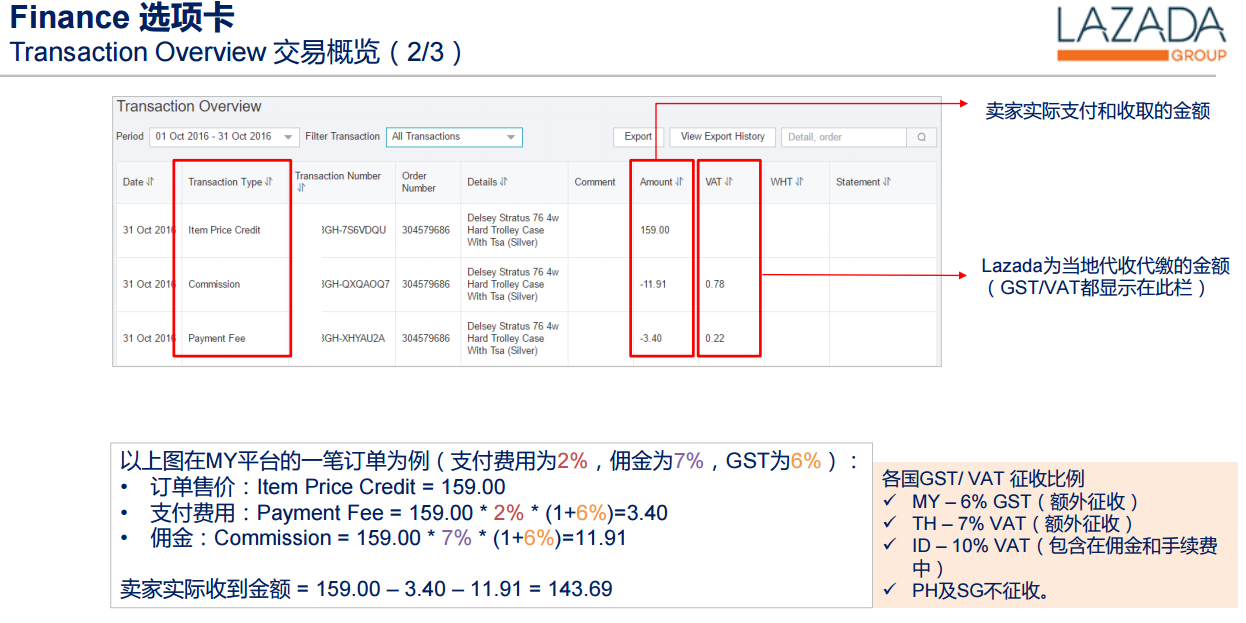Click transaction number ending QXQAOQ7
The width and height of the screenshot is (1246, 623).
click(355, 284)
